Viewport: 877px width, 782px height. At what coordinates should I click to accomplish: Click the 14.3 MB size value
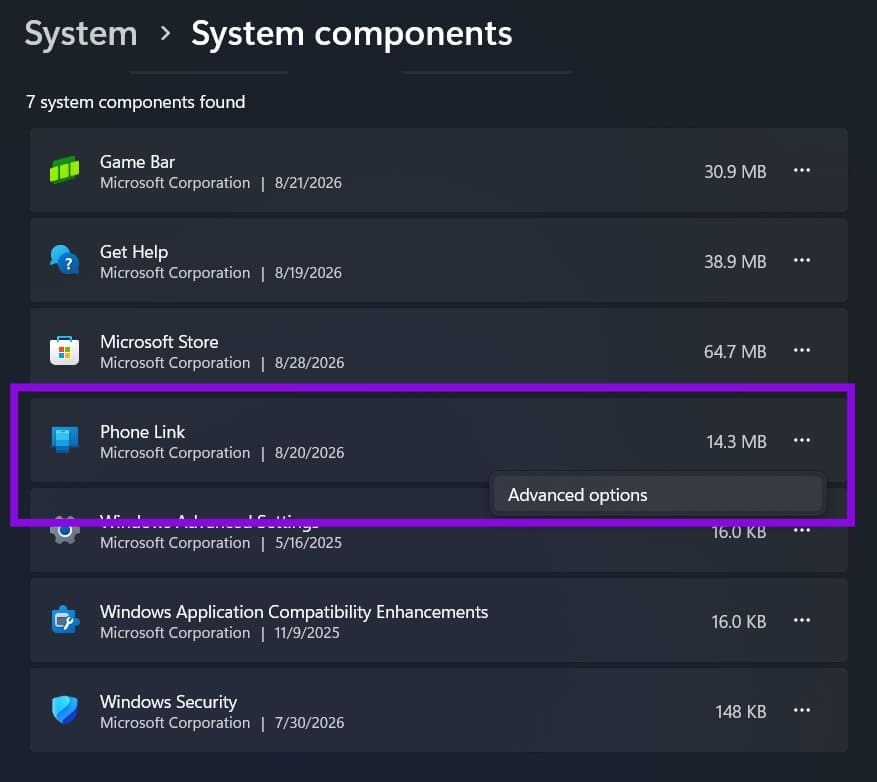click(736, 442)
